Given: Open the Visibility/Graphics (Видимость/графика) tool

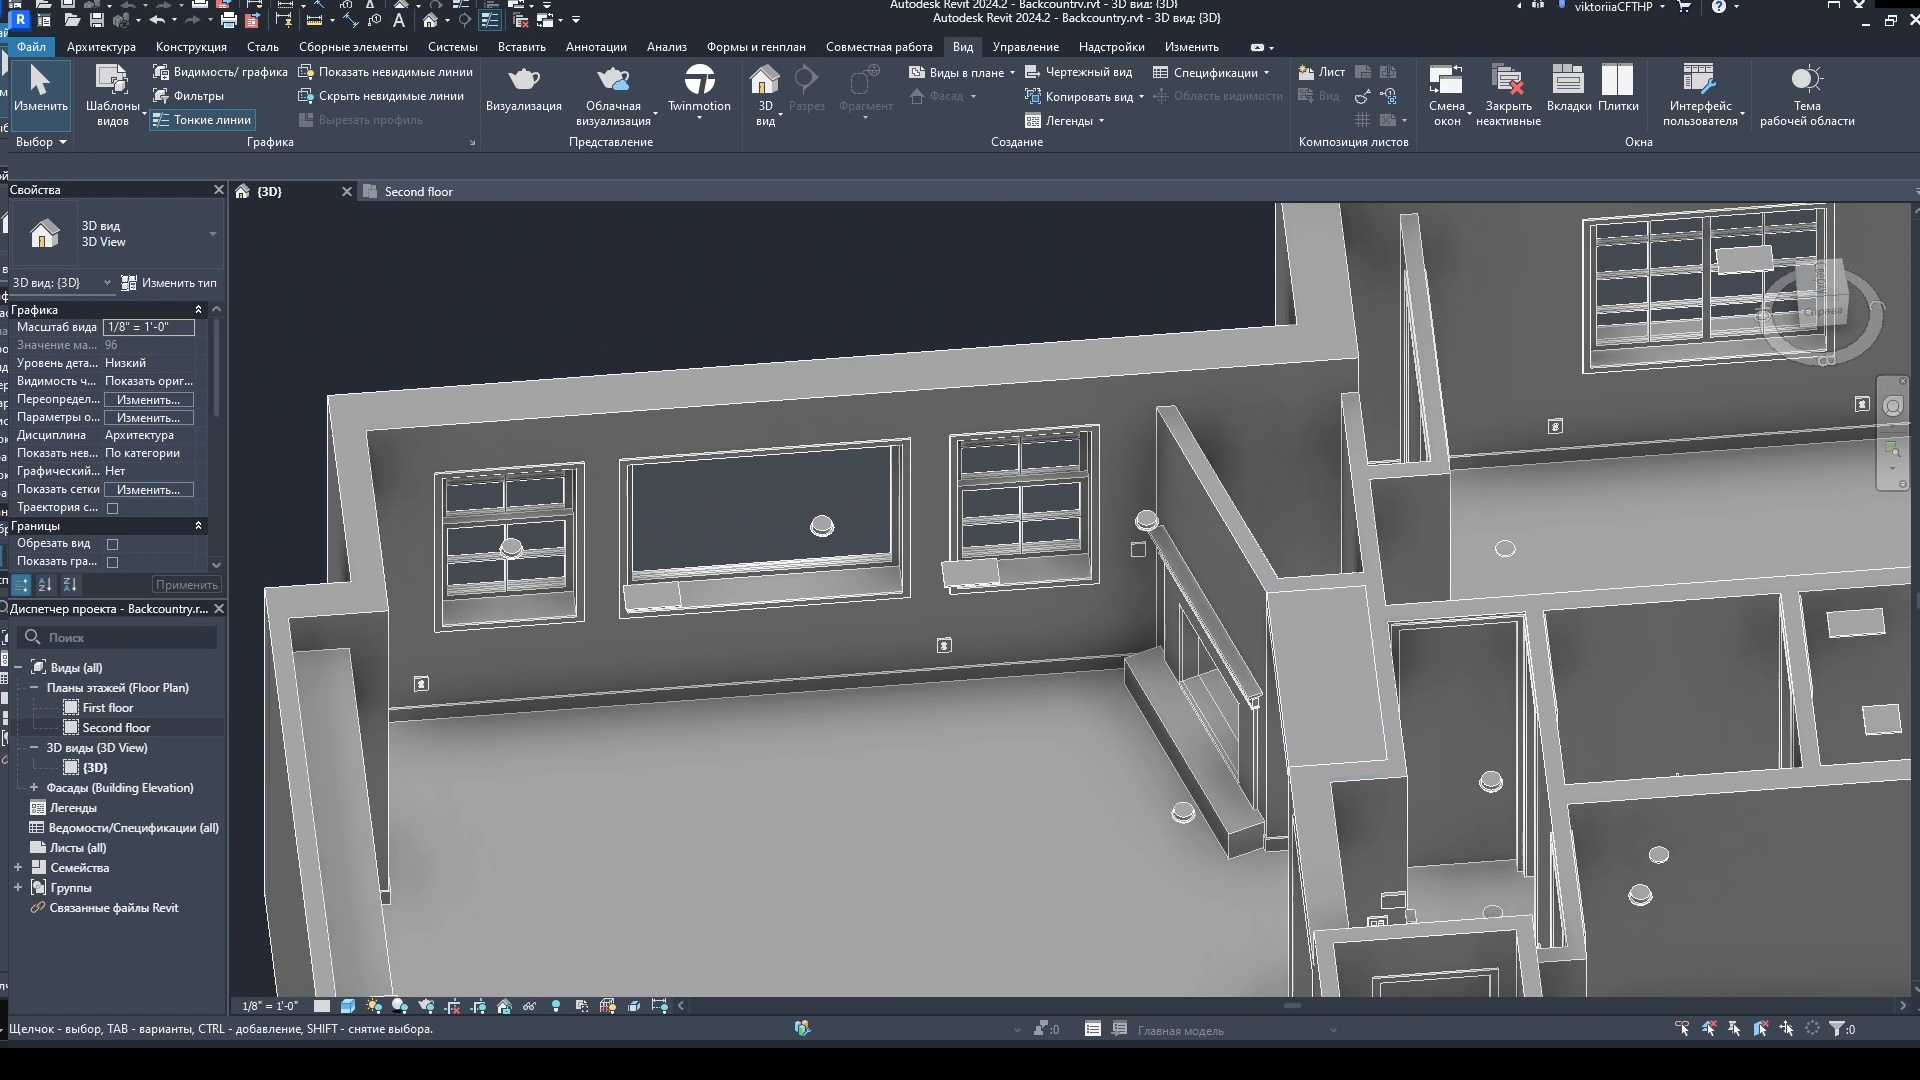Looking at the screenshot, I should (x=220, y=72).
